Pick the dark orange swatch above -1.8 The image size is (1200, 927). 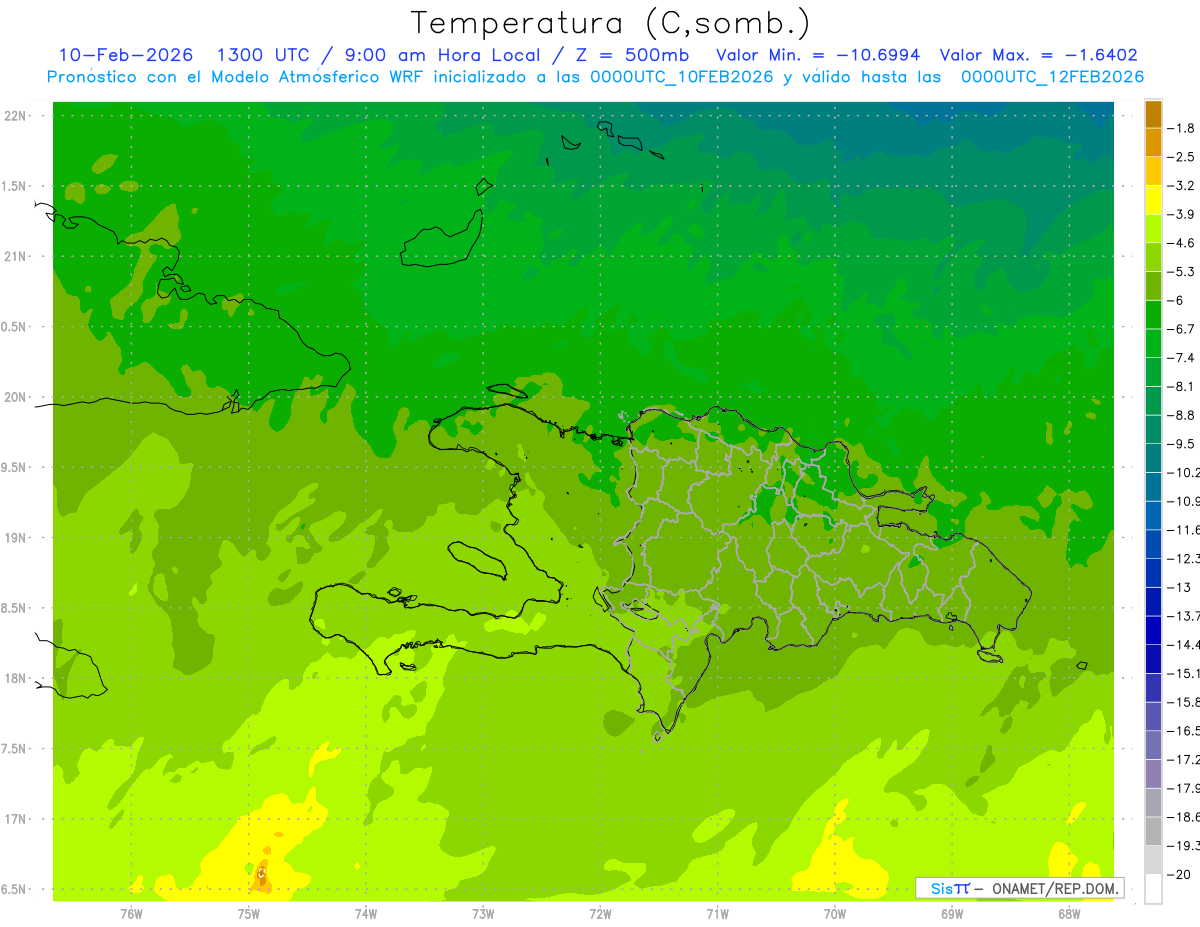[1153, 114]
